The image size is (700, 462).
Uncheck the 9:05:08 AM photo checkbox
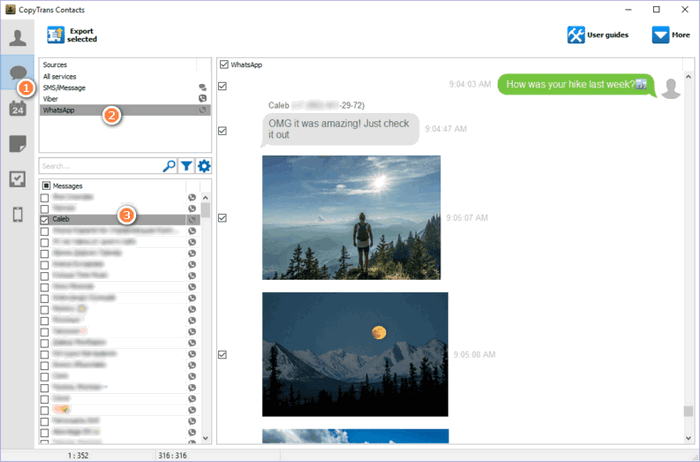pos(222,354)
